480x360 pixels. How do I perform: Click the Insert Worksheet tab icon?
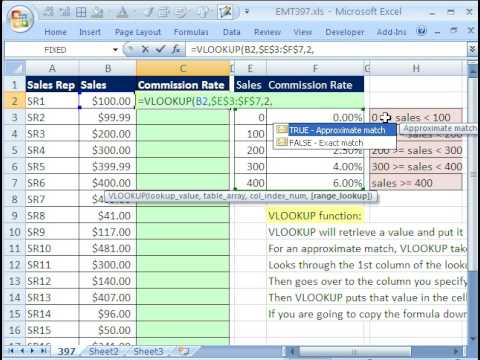(x=183, y=351)
